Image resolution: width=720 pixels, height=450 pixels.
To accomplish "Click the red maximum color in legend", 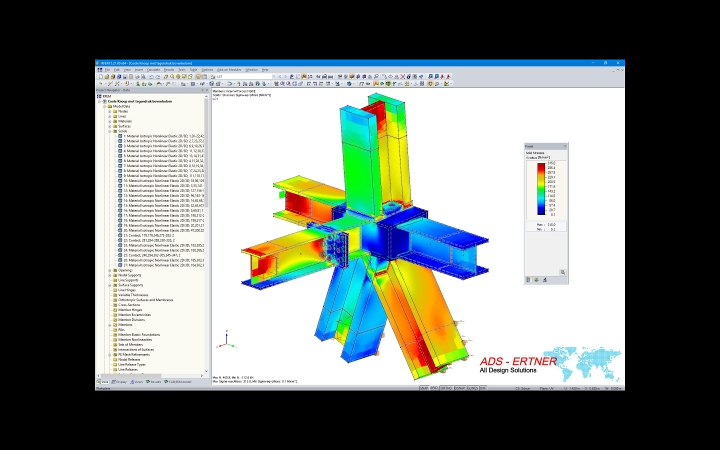I will click(x=541, y=166).
